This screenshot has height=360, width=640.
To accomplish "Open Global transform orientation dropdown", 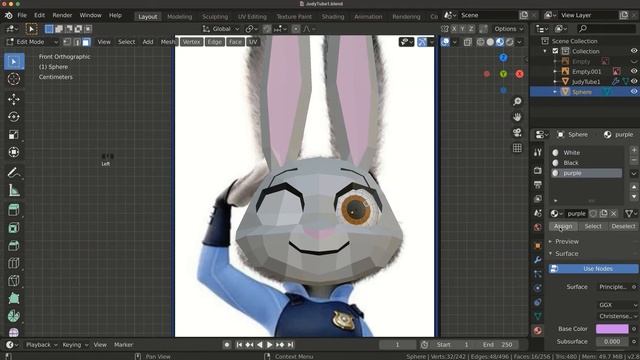I will [x=221, y=29].
